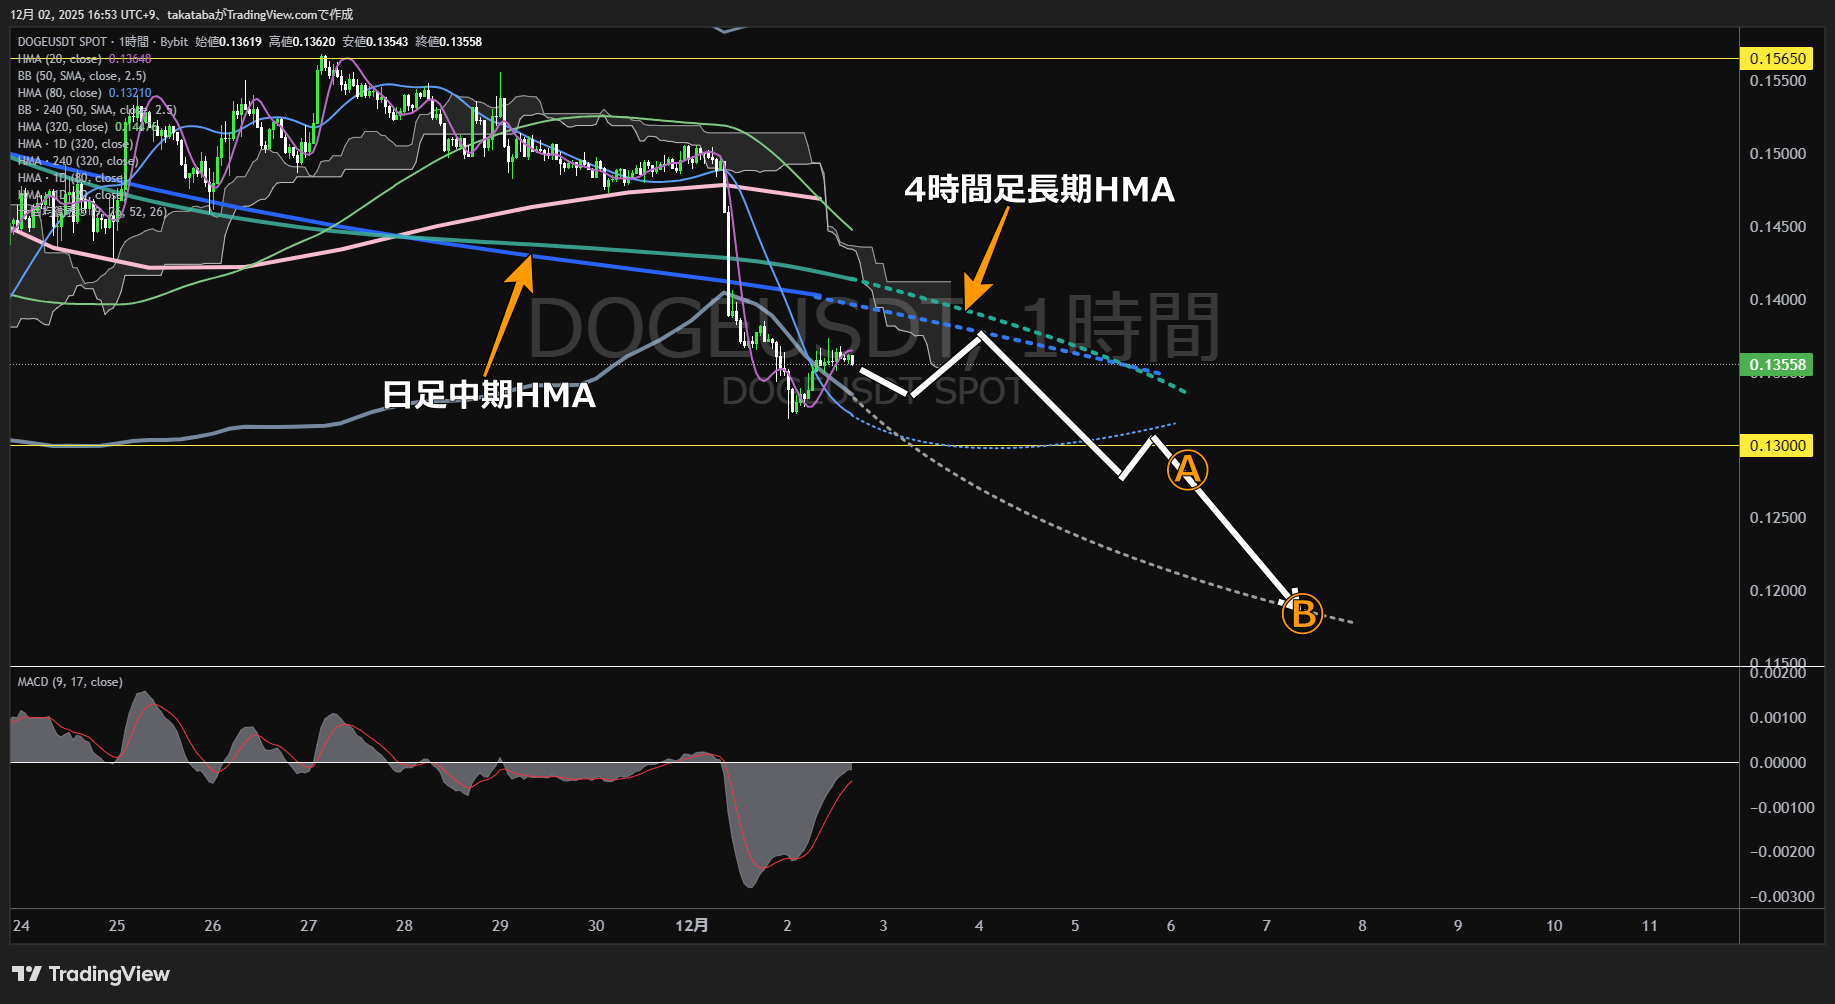The height and width of the screenshot is (1004, 1835).
Task: Click the yellow 0.13000 price label
Action: tap(1777, 446)
